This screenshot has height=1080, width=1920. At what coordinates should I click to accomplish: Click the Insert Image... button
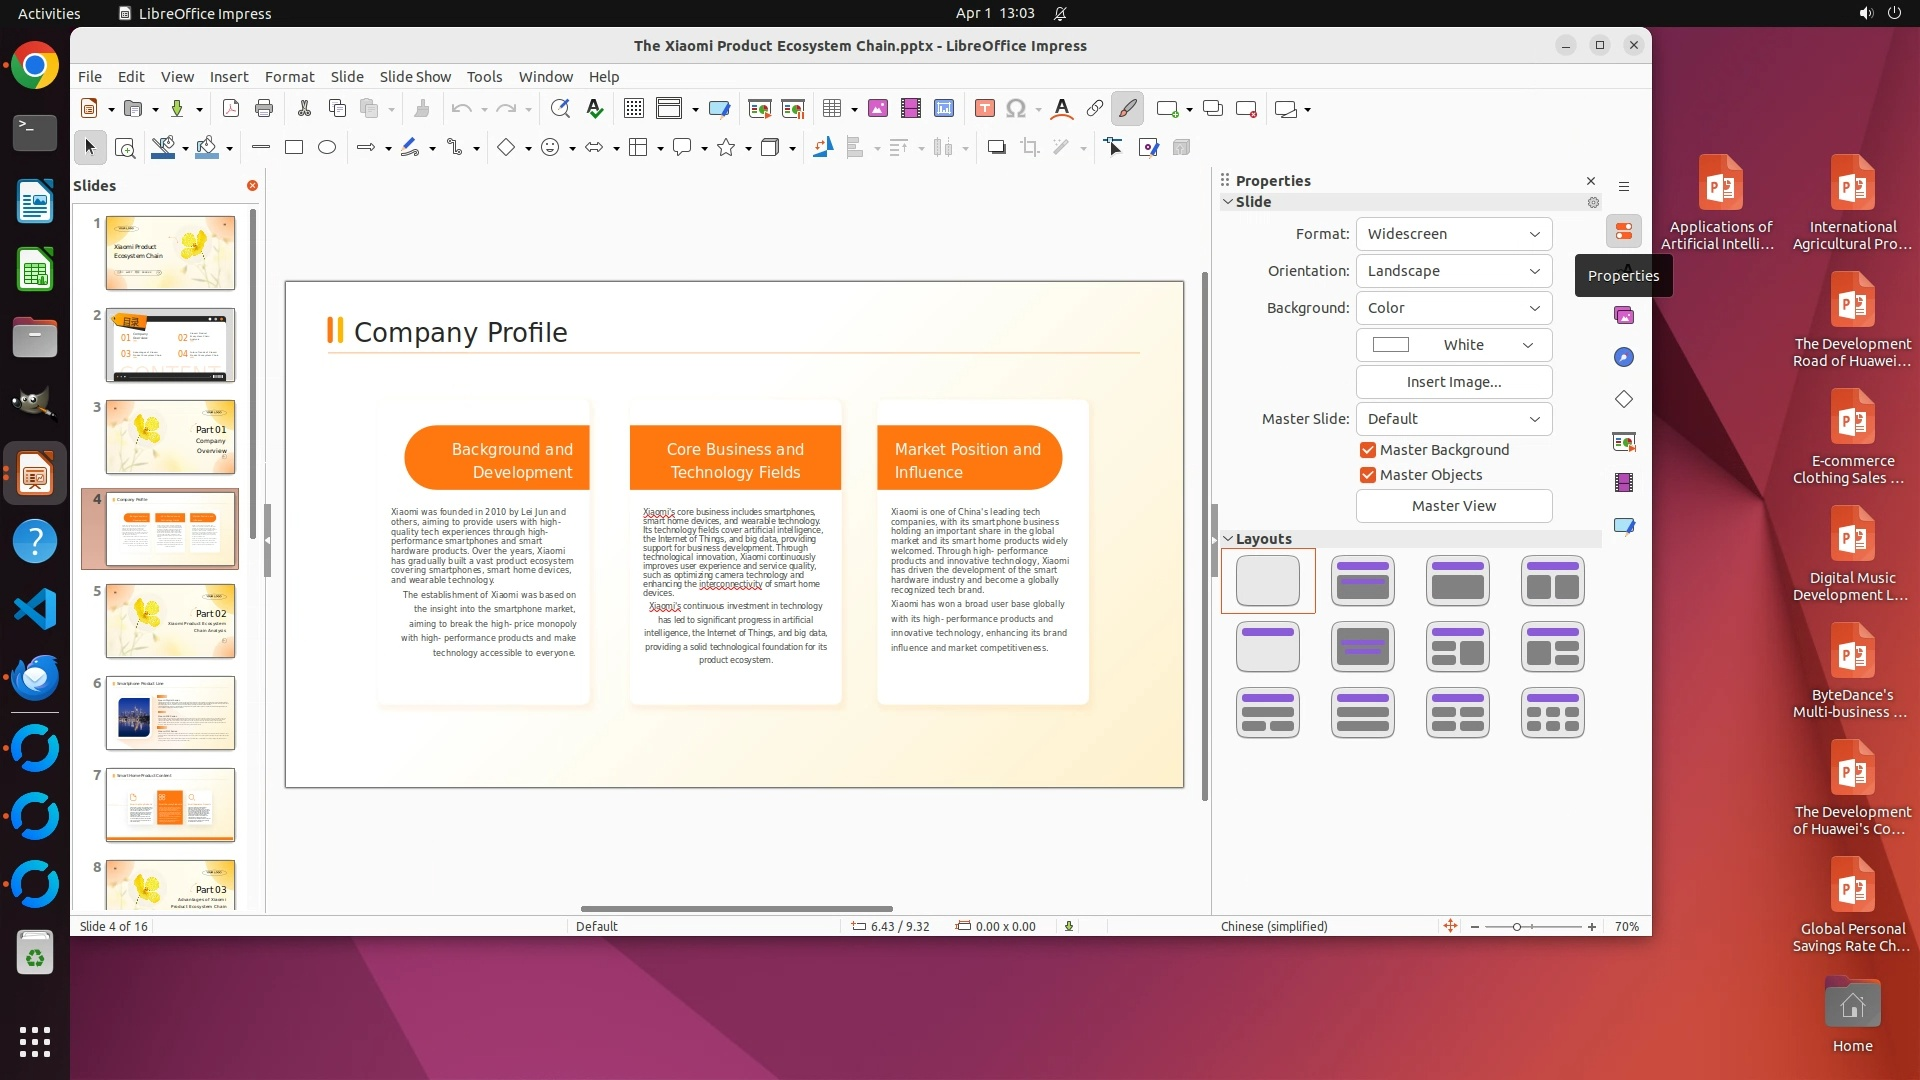point(1453,382)
